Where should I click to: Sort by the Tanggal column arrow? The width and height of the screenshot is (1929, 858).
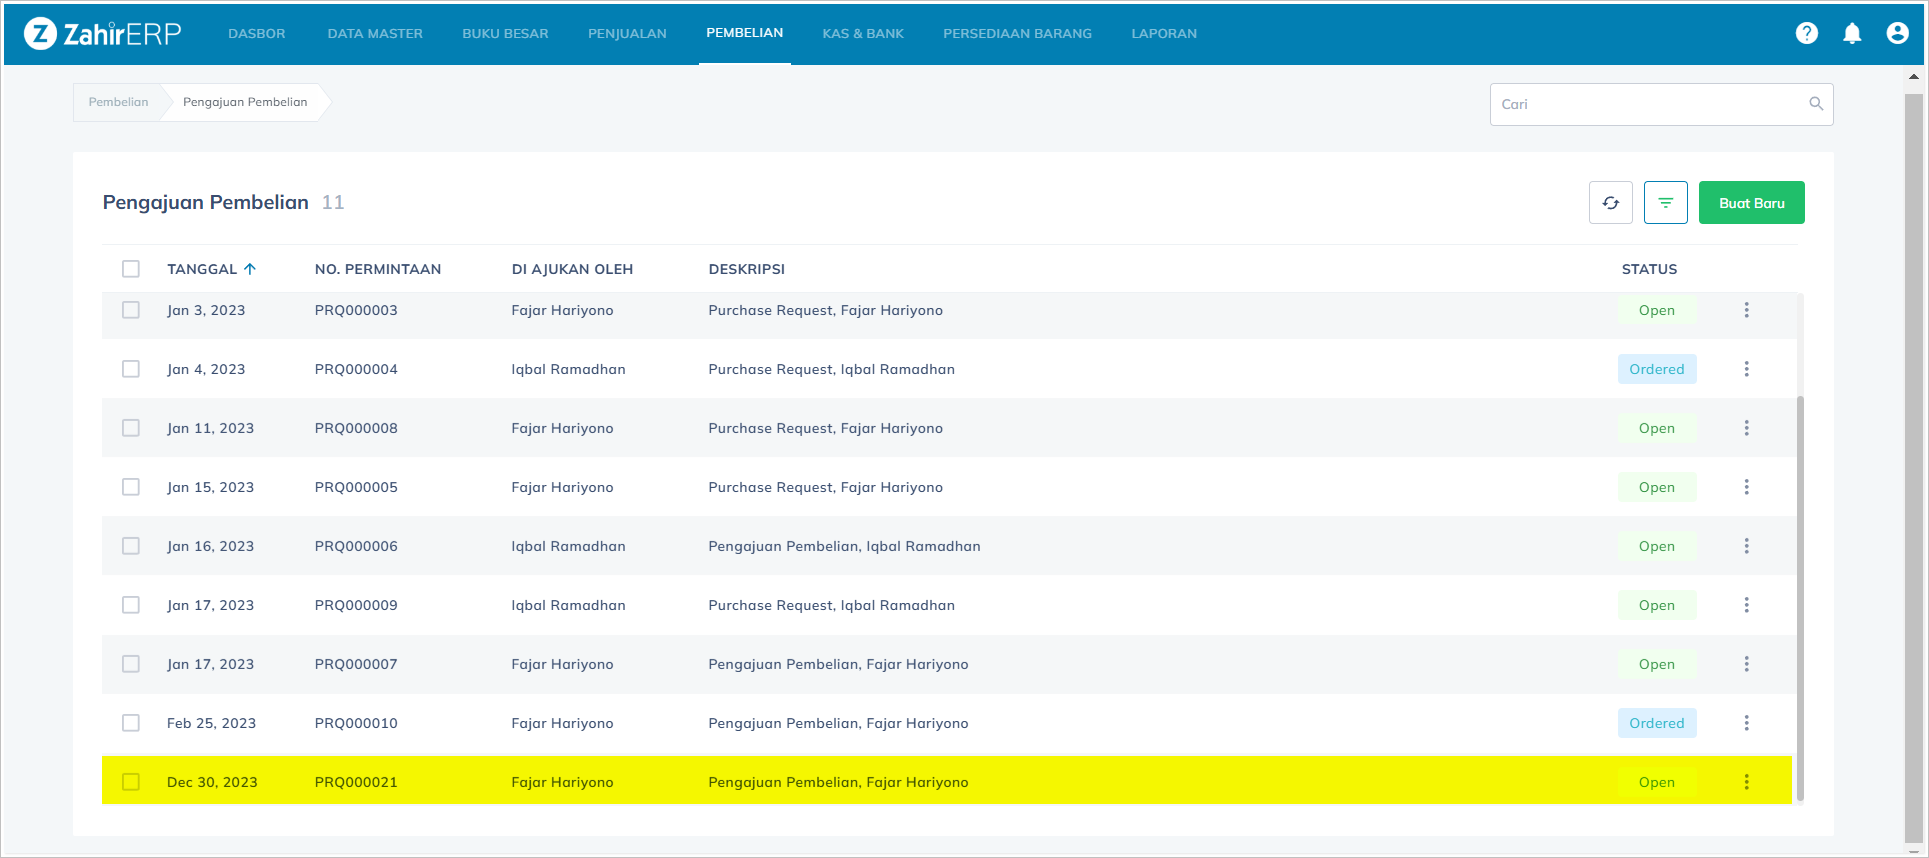[250, 269]
